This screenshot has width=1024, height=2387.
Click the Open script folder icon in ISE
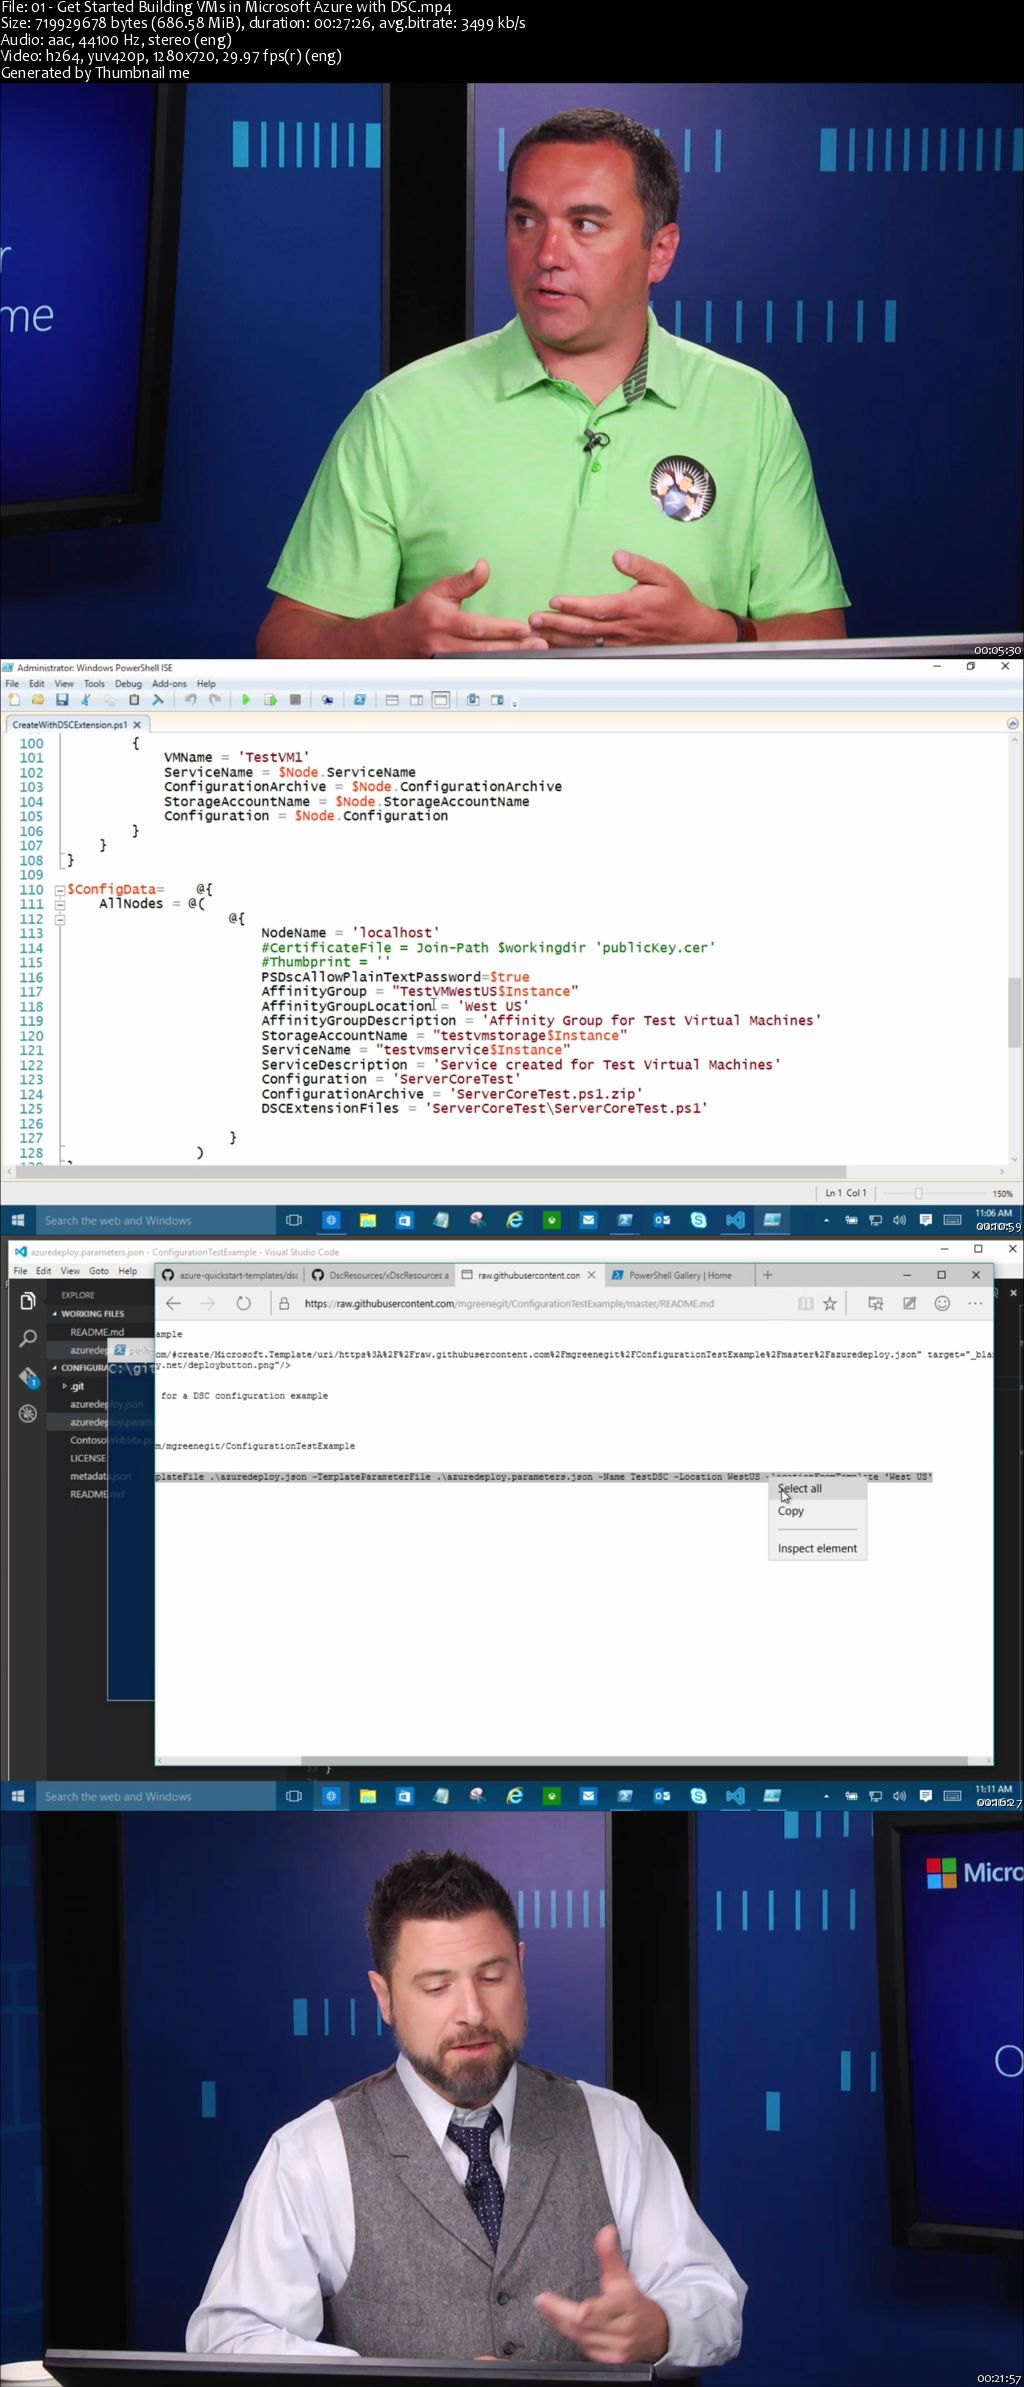point(38,700)
